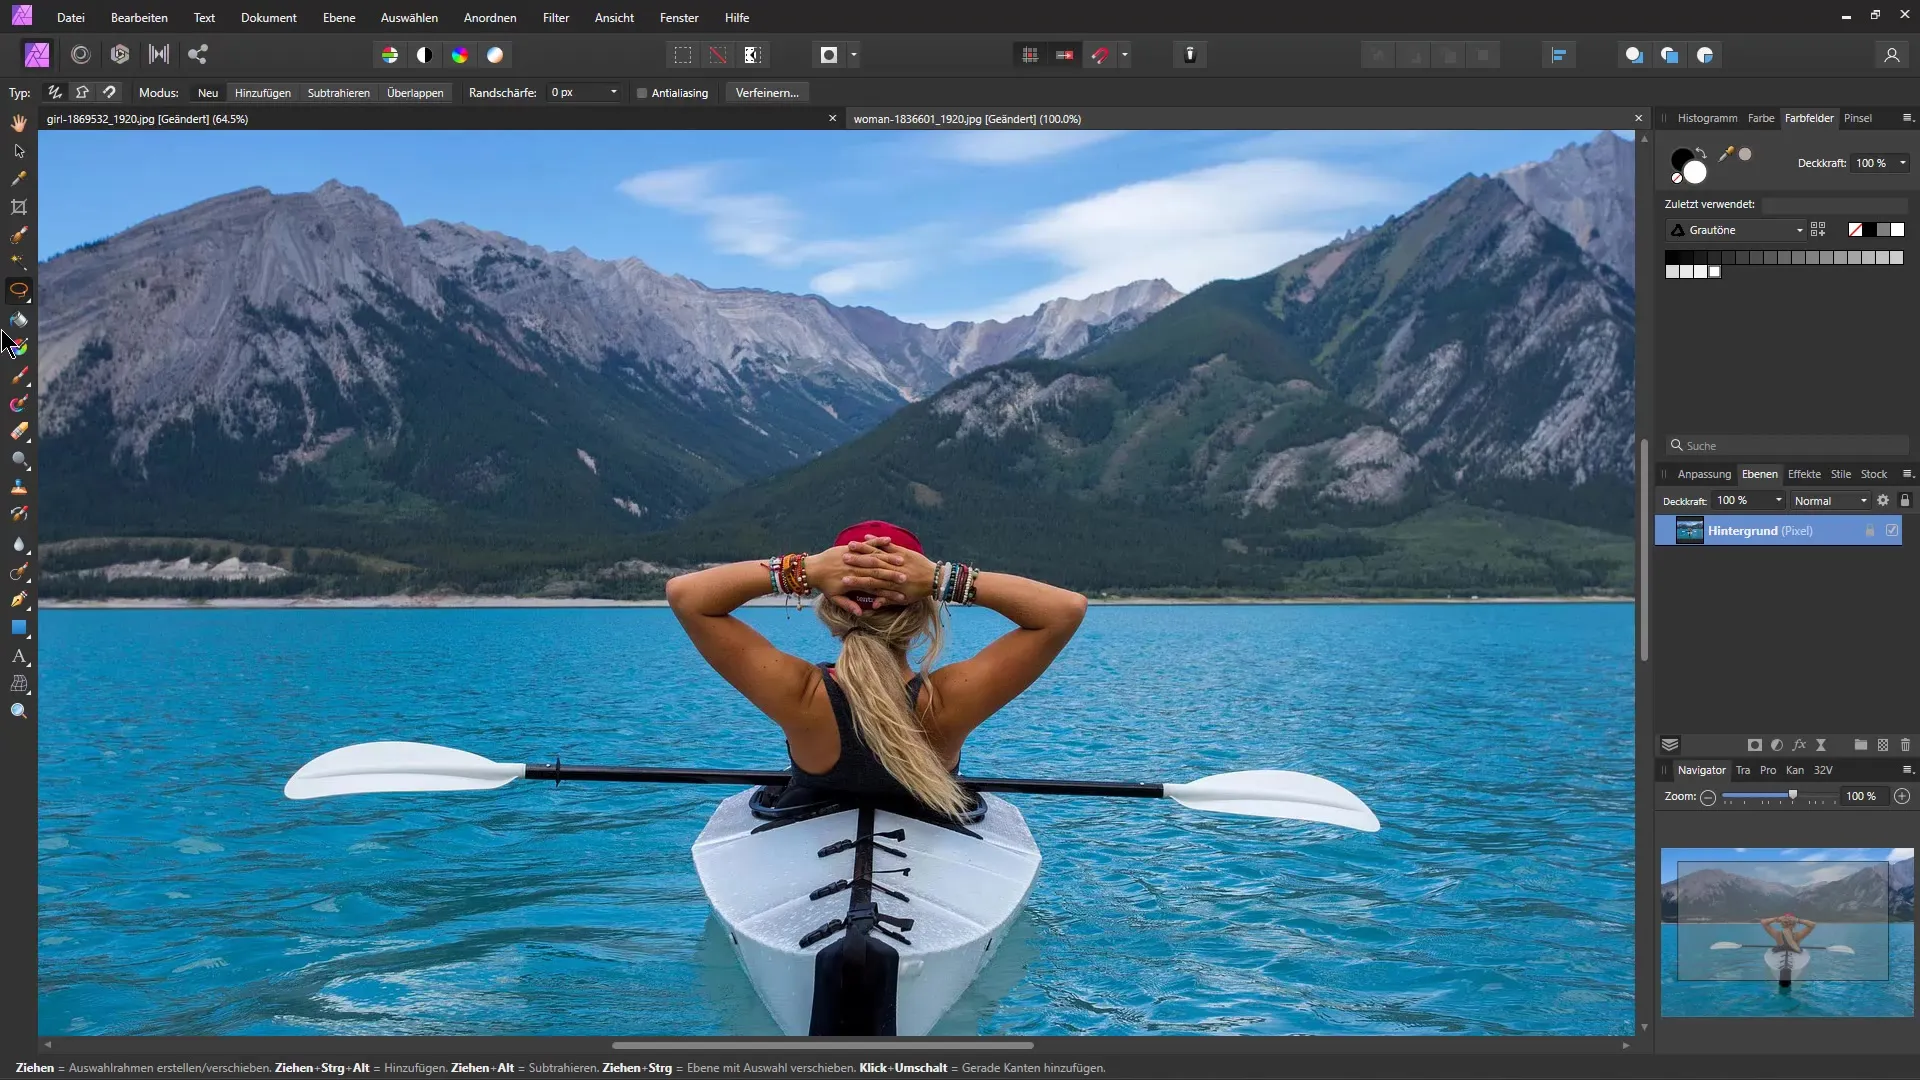View the navigator thumbnail preview
This screenshot has height=1080, width=1920.
pos(1787,931)
